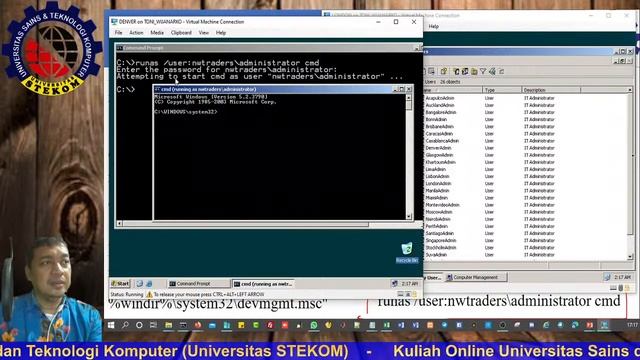Open the Media menu in DENVER VM window
This screenshot has height=360, width=640.
point(157,33)
